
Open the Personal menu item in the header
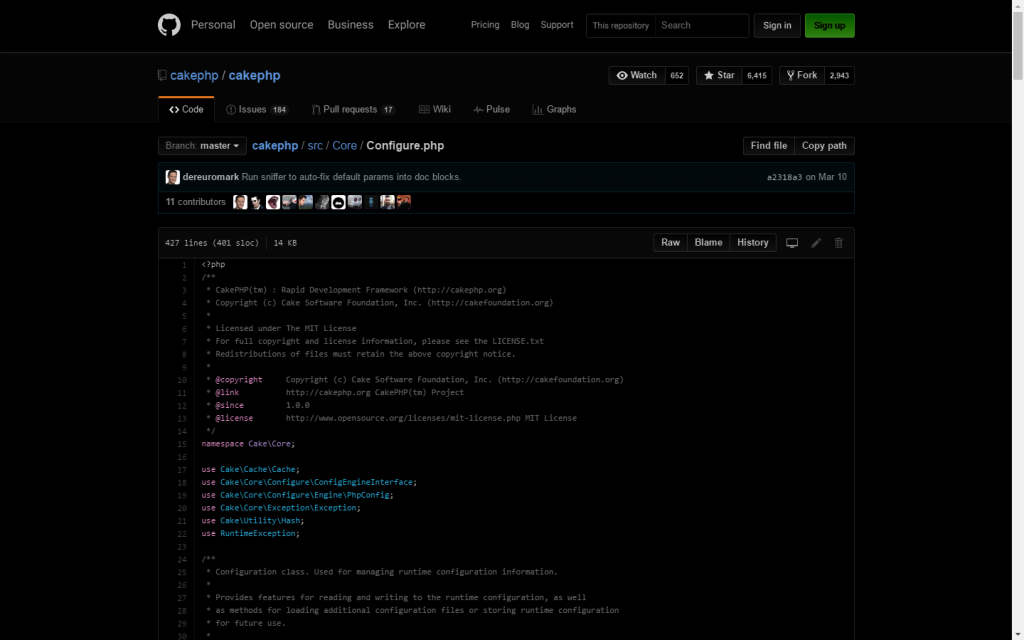pos(213,25)
